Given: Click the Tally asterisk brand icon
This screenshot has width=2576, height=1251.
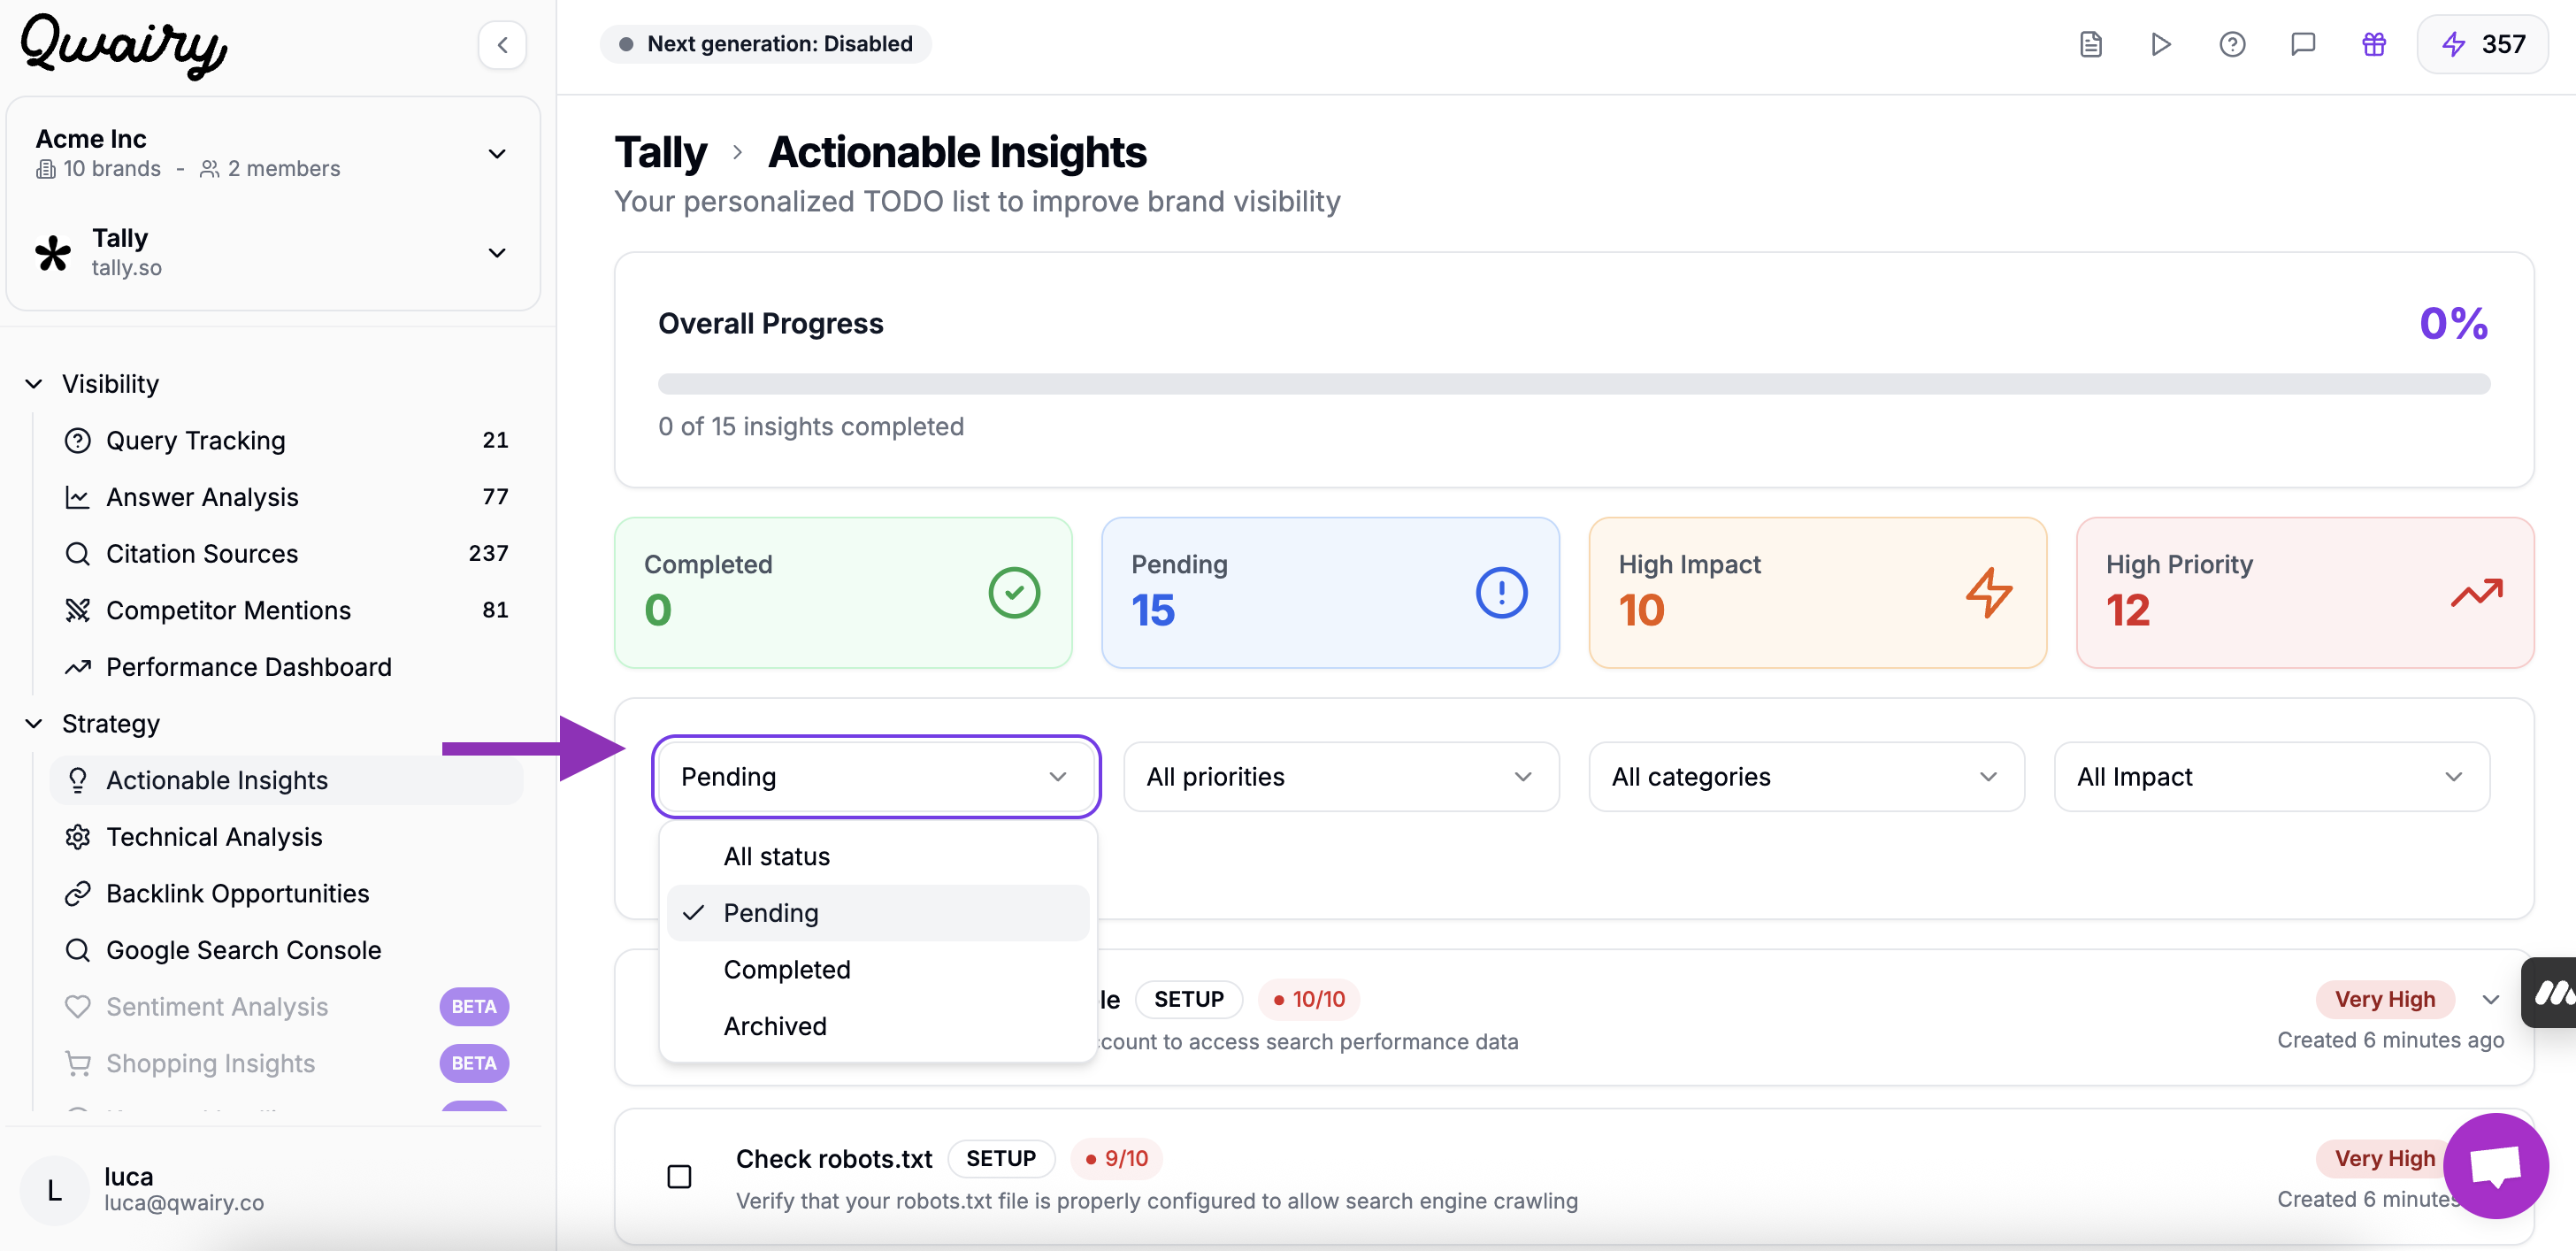Looking at the screenshot, I should tap(53, 252).
